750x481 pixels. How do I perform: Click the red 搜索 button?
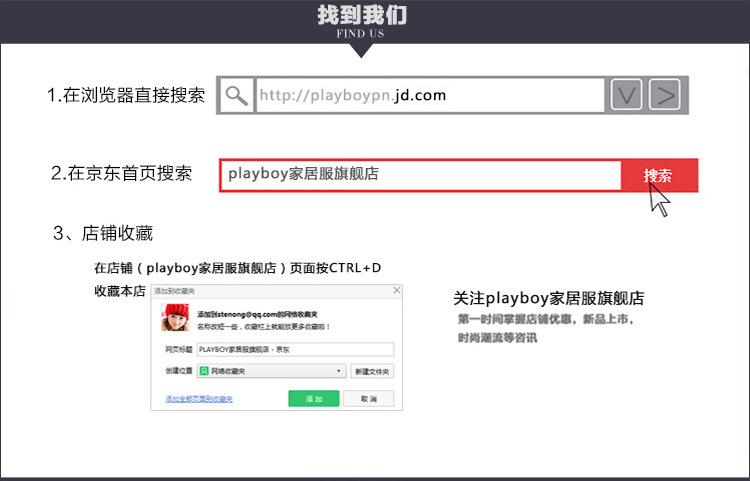pyautogui.click(x=660, y=175)
